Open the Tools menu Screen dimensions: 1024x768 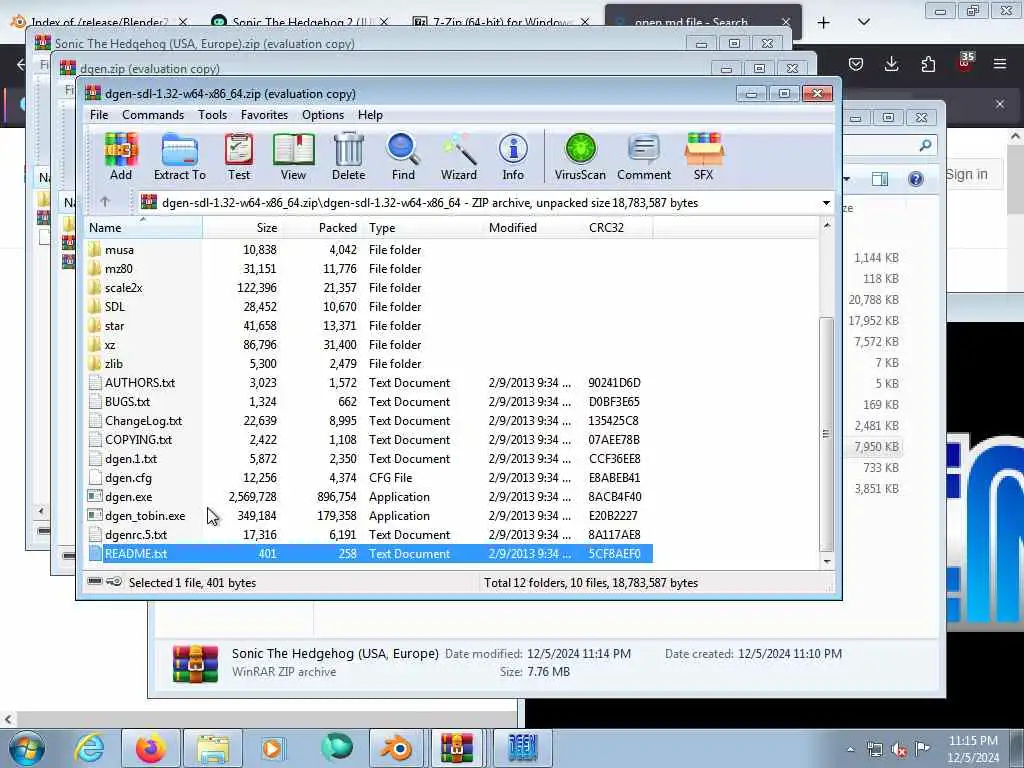[212, 115]
